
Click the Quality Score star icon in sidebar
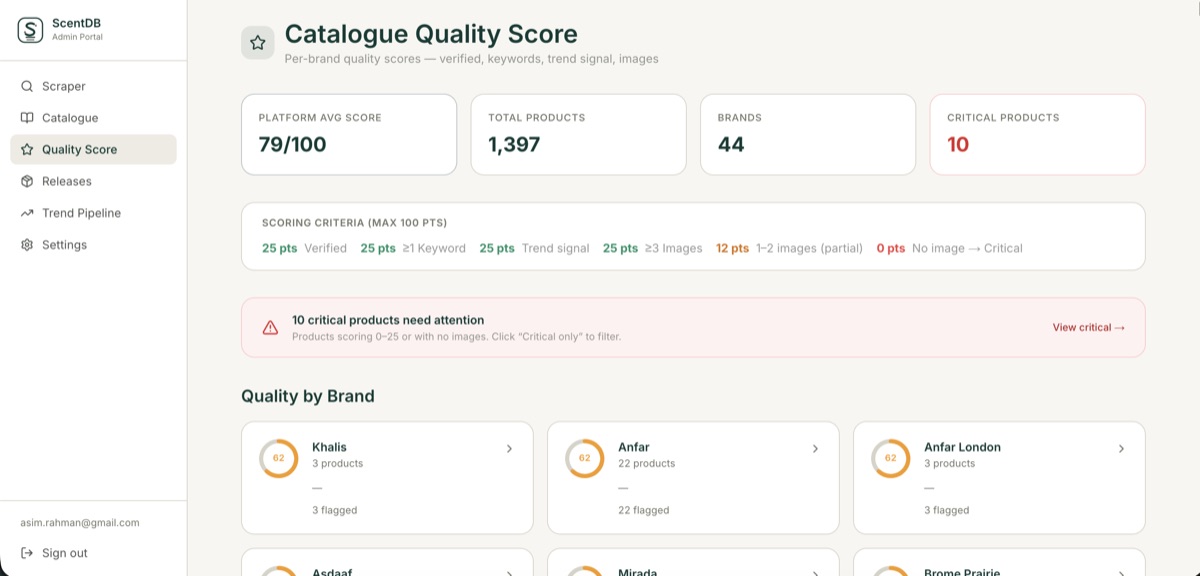pos(27,149)
